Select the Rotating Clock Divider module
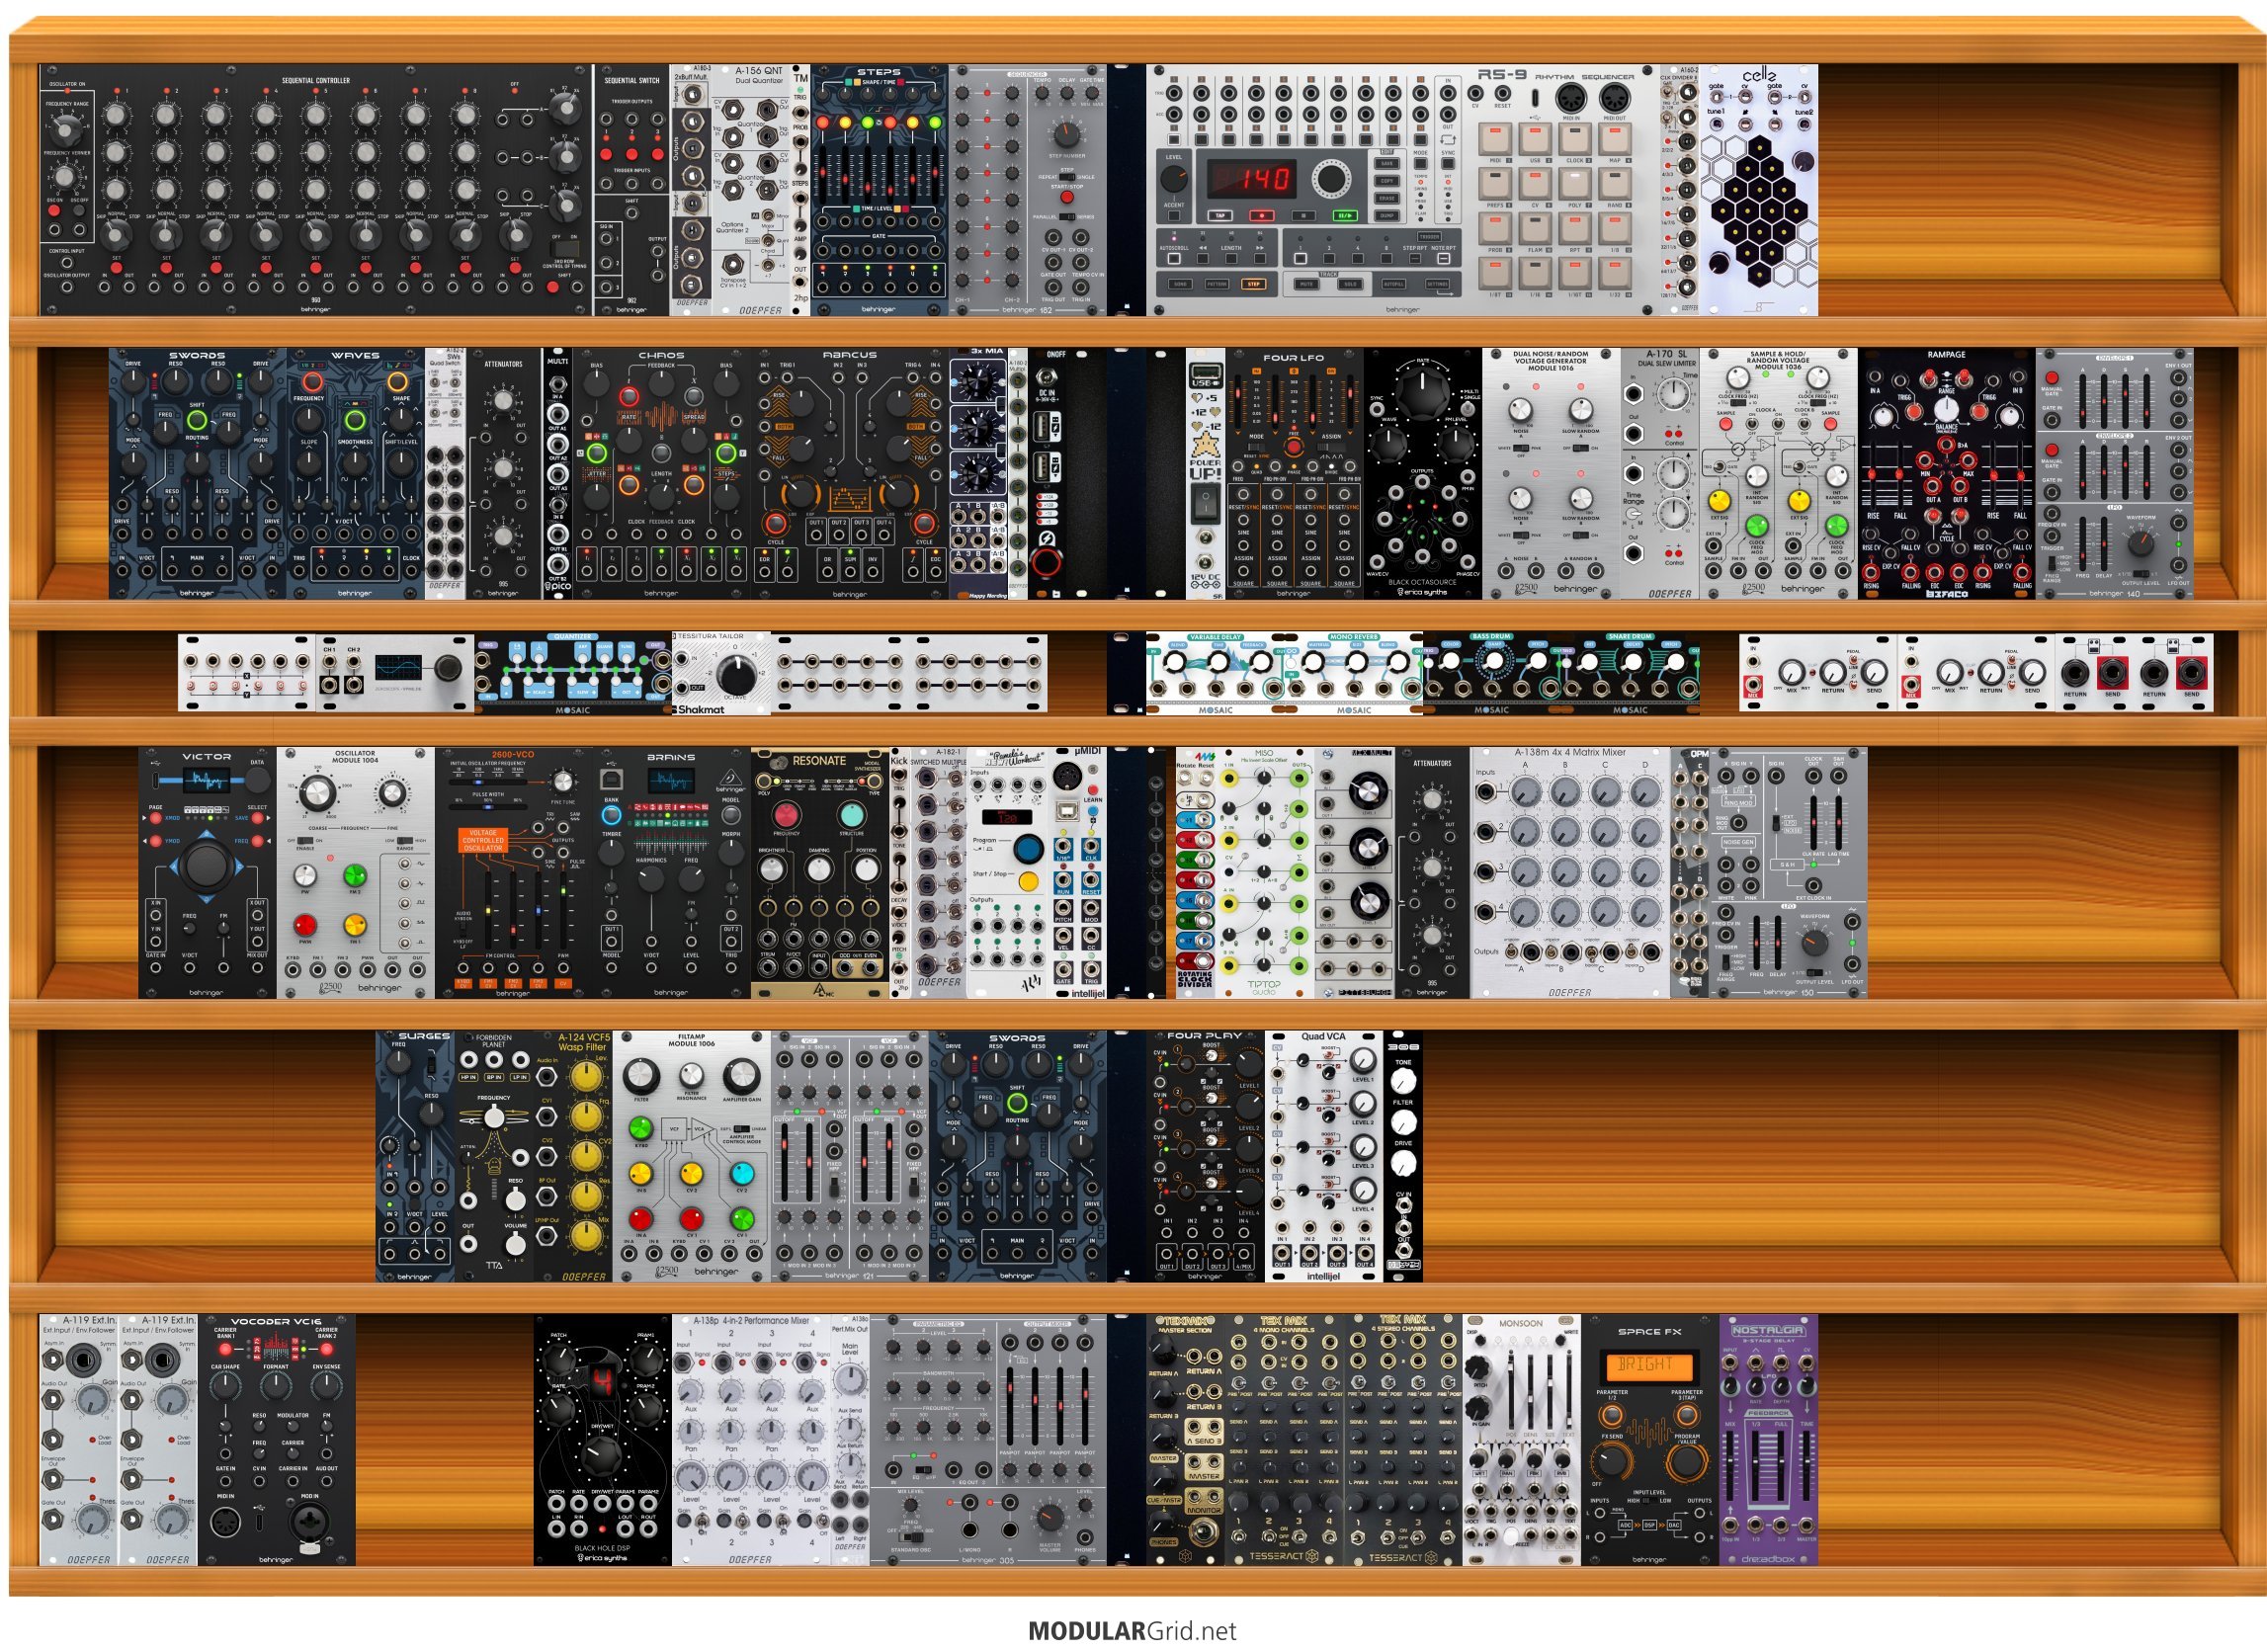2267x1652 pixels. (1195, 872)
